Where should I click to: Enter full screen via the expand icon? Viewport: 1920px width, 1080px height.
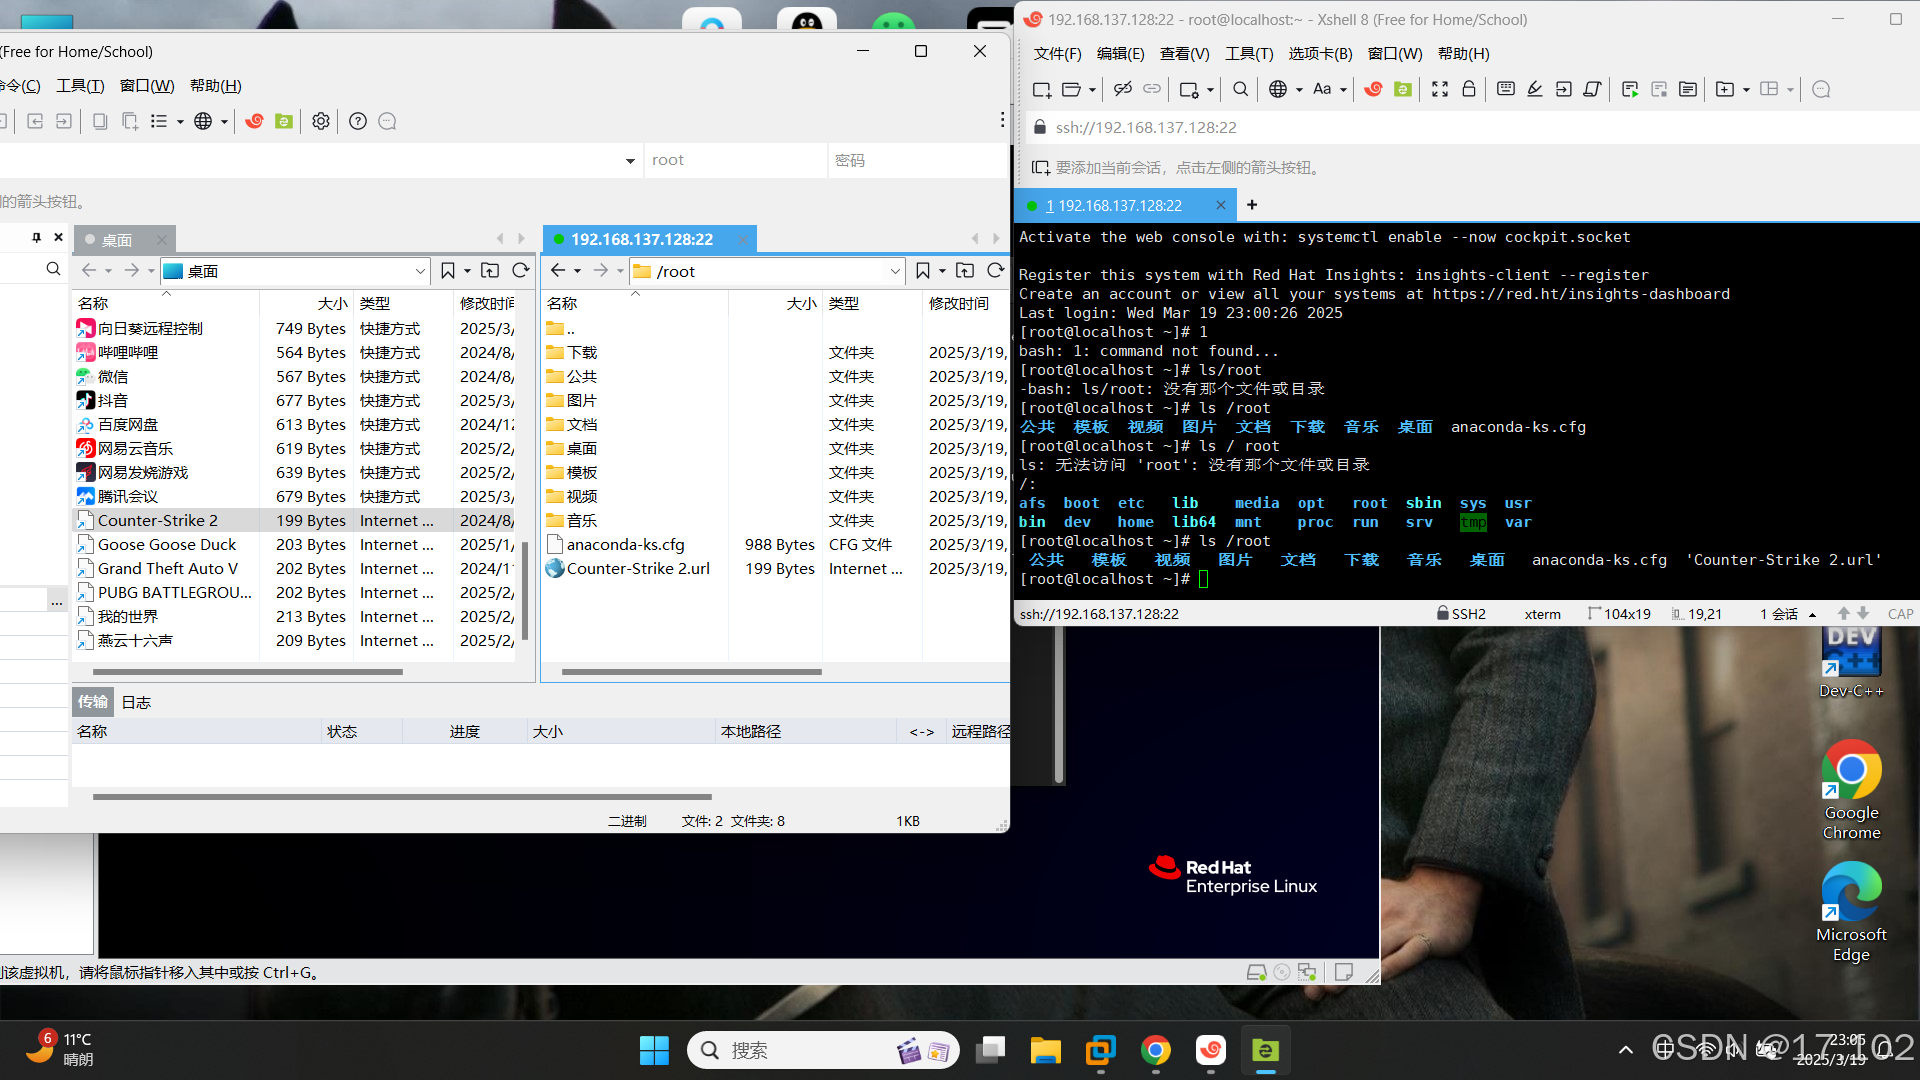[x=1440, y=89]
